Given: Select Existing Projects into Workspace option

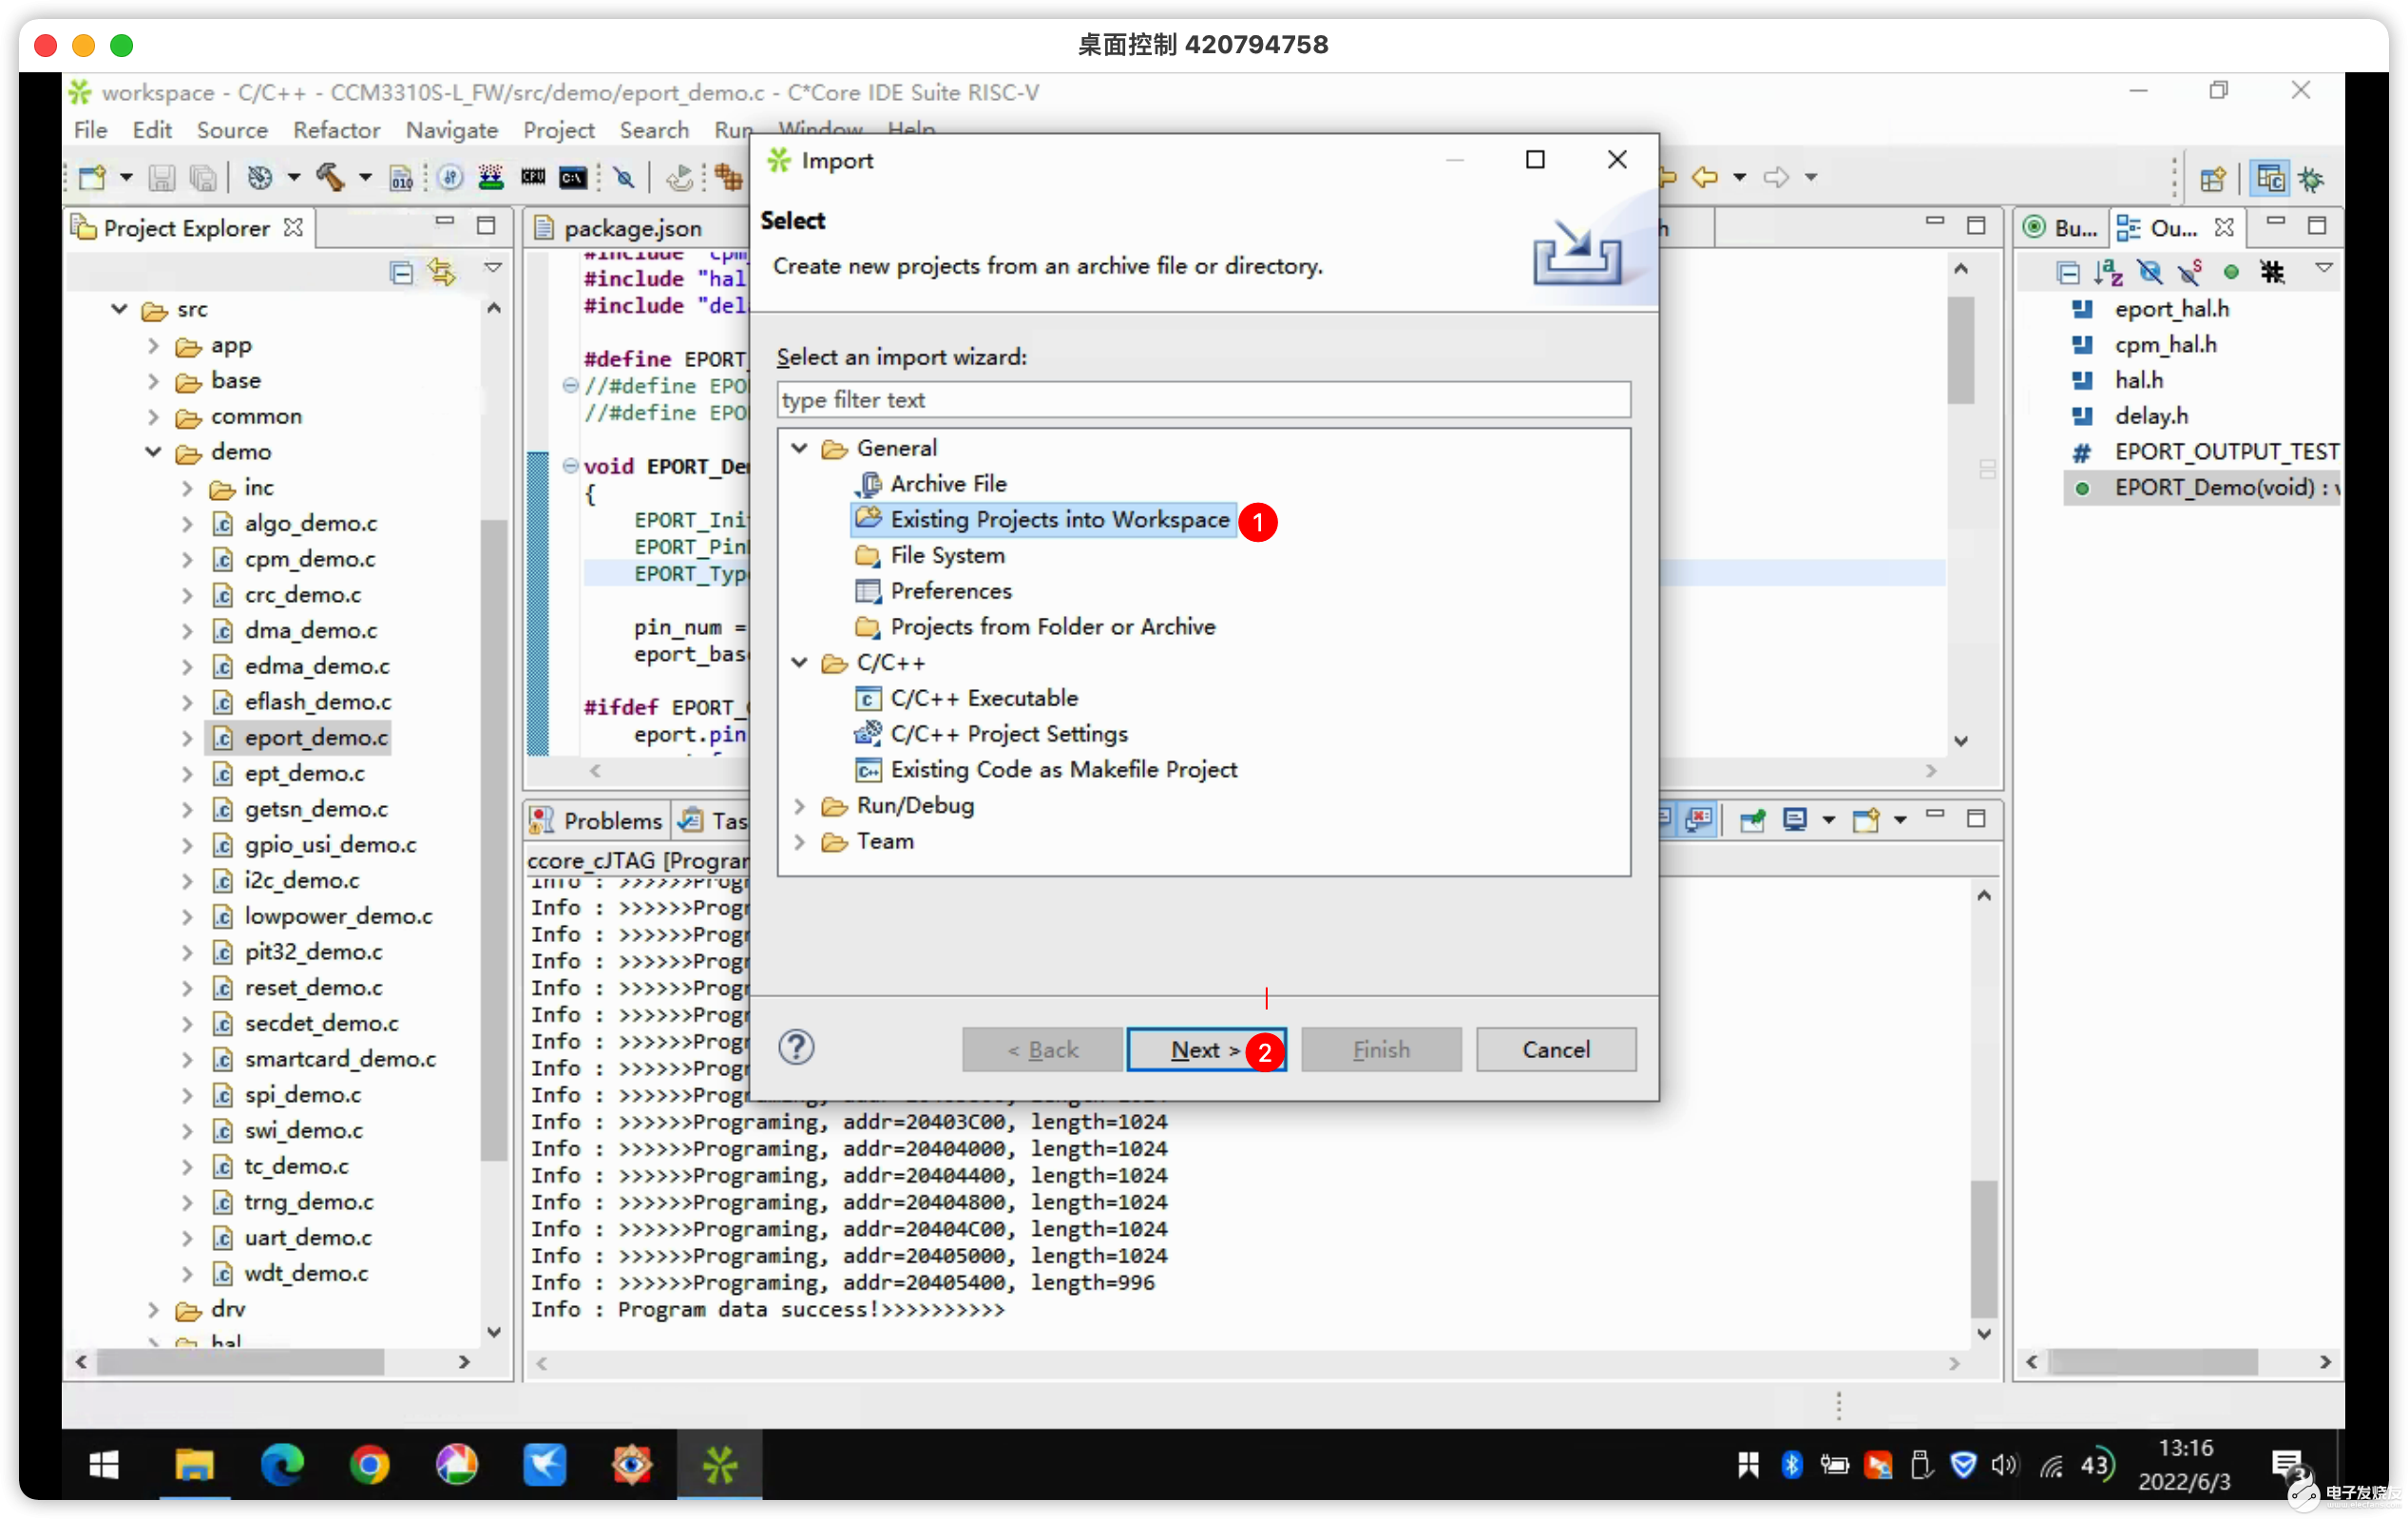Looking at the screenshot, I should (1061, 518).
